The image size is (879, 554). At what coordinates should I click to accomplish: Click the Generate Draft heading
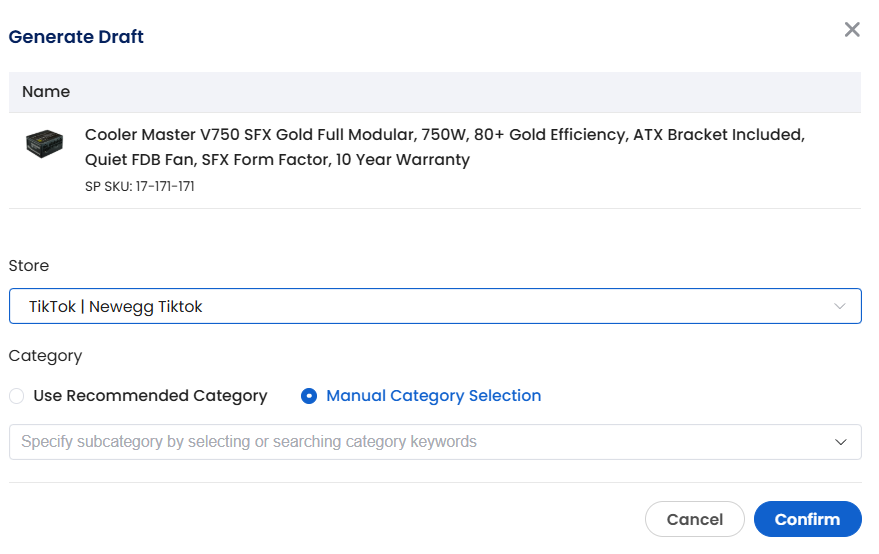[76, 37]
